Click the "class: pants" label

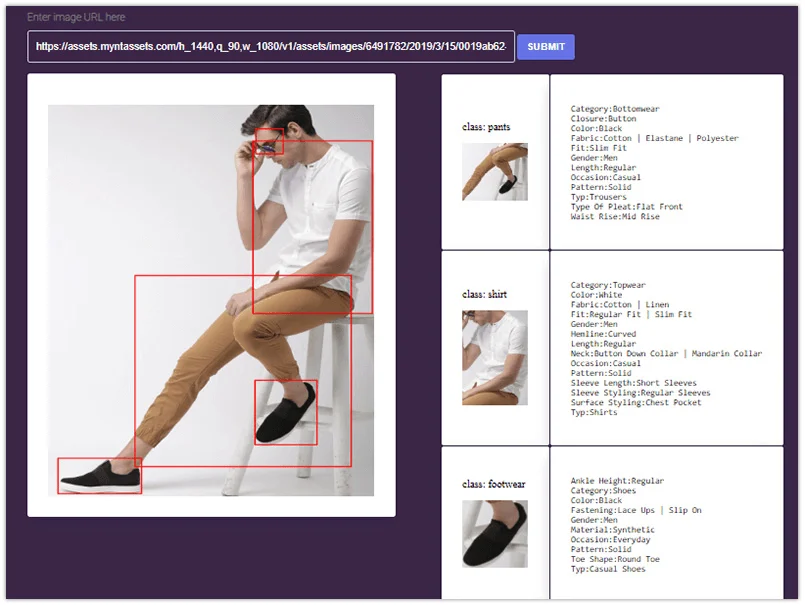(x=486, y=127)
